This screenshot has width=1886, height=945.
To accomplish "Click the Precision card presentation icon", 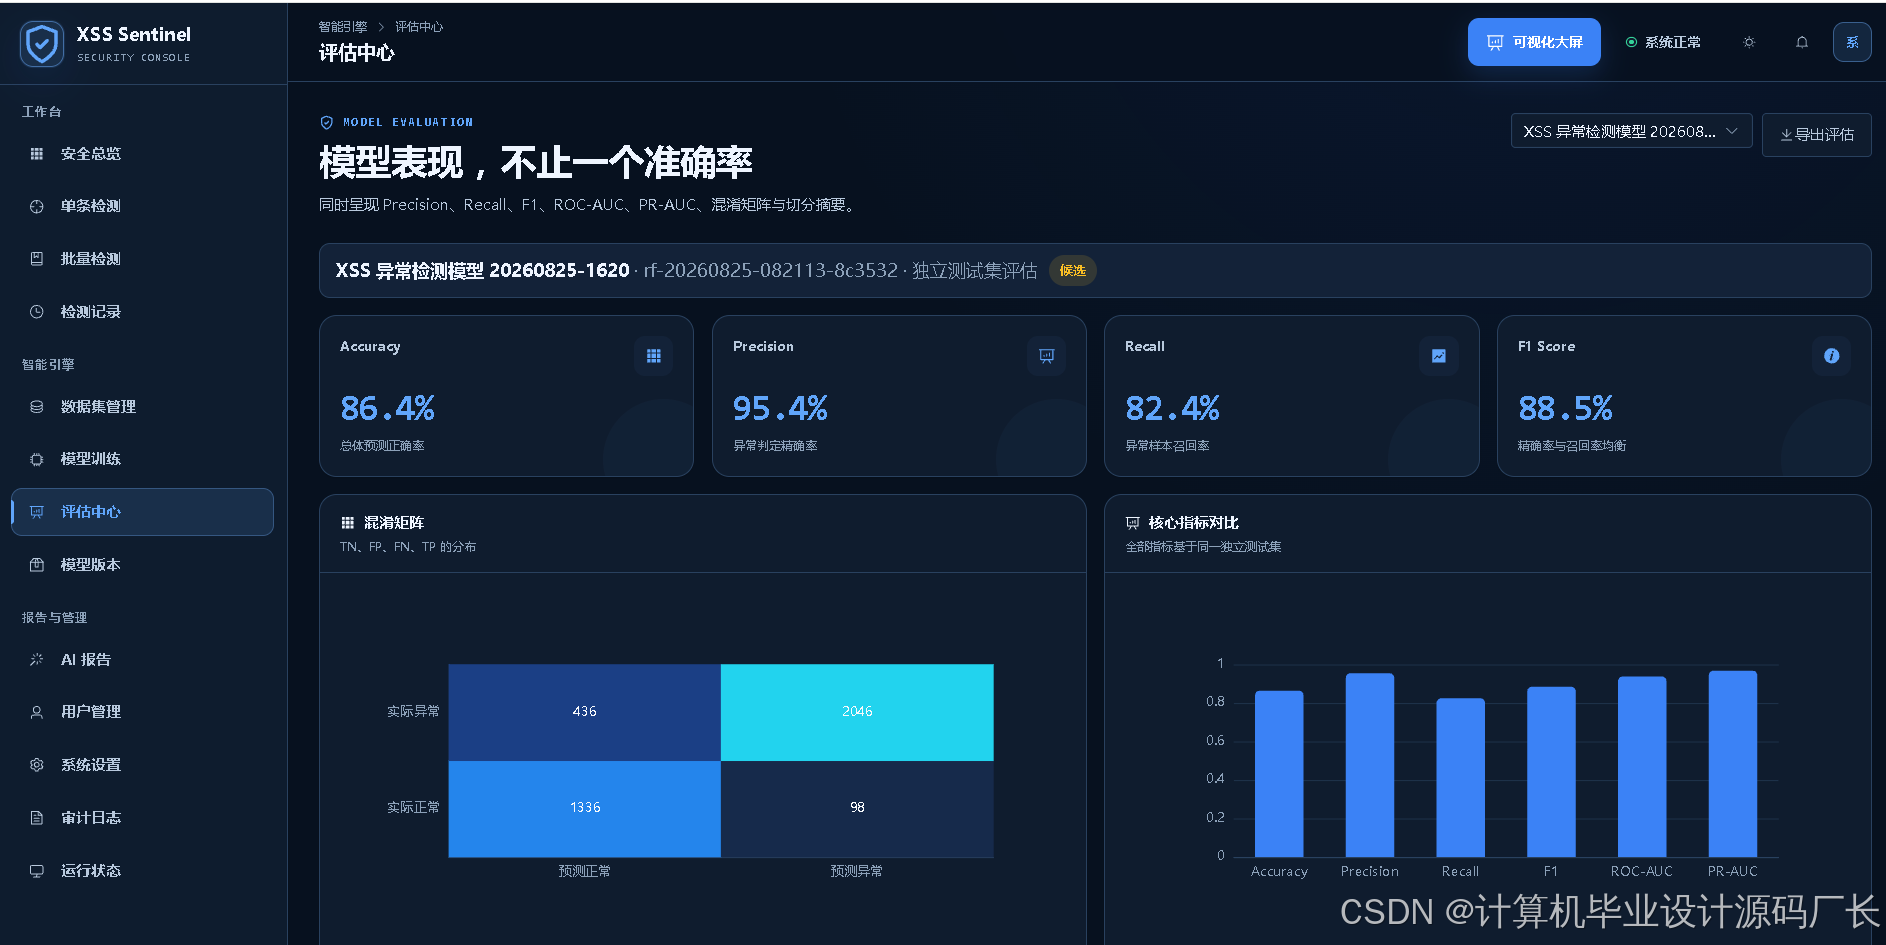I will pyautogui.click(x=1047, y=356).
